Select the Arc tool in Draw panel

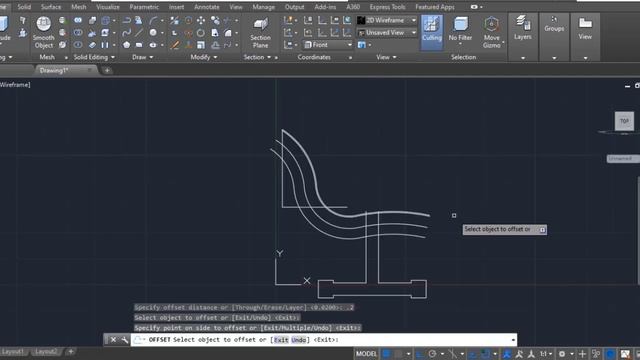(153, 20)
